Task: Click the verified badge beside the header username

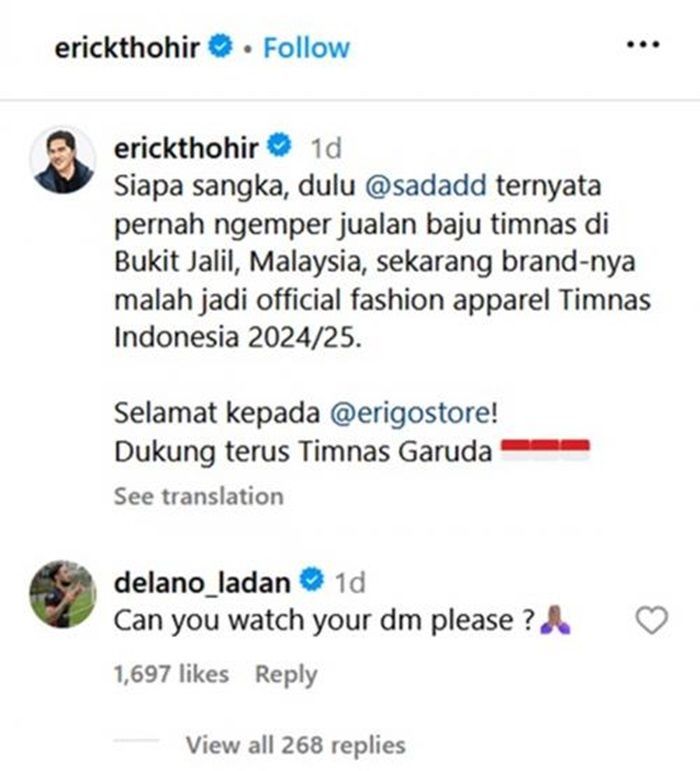Action: (220, 47)
